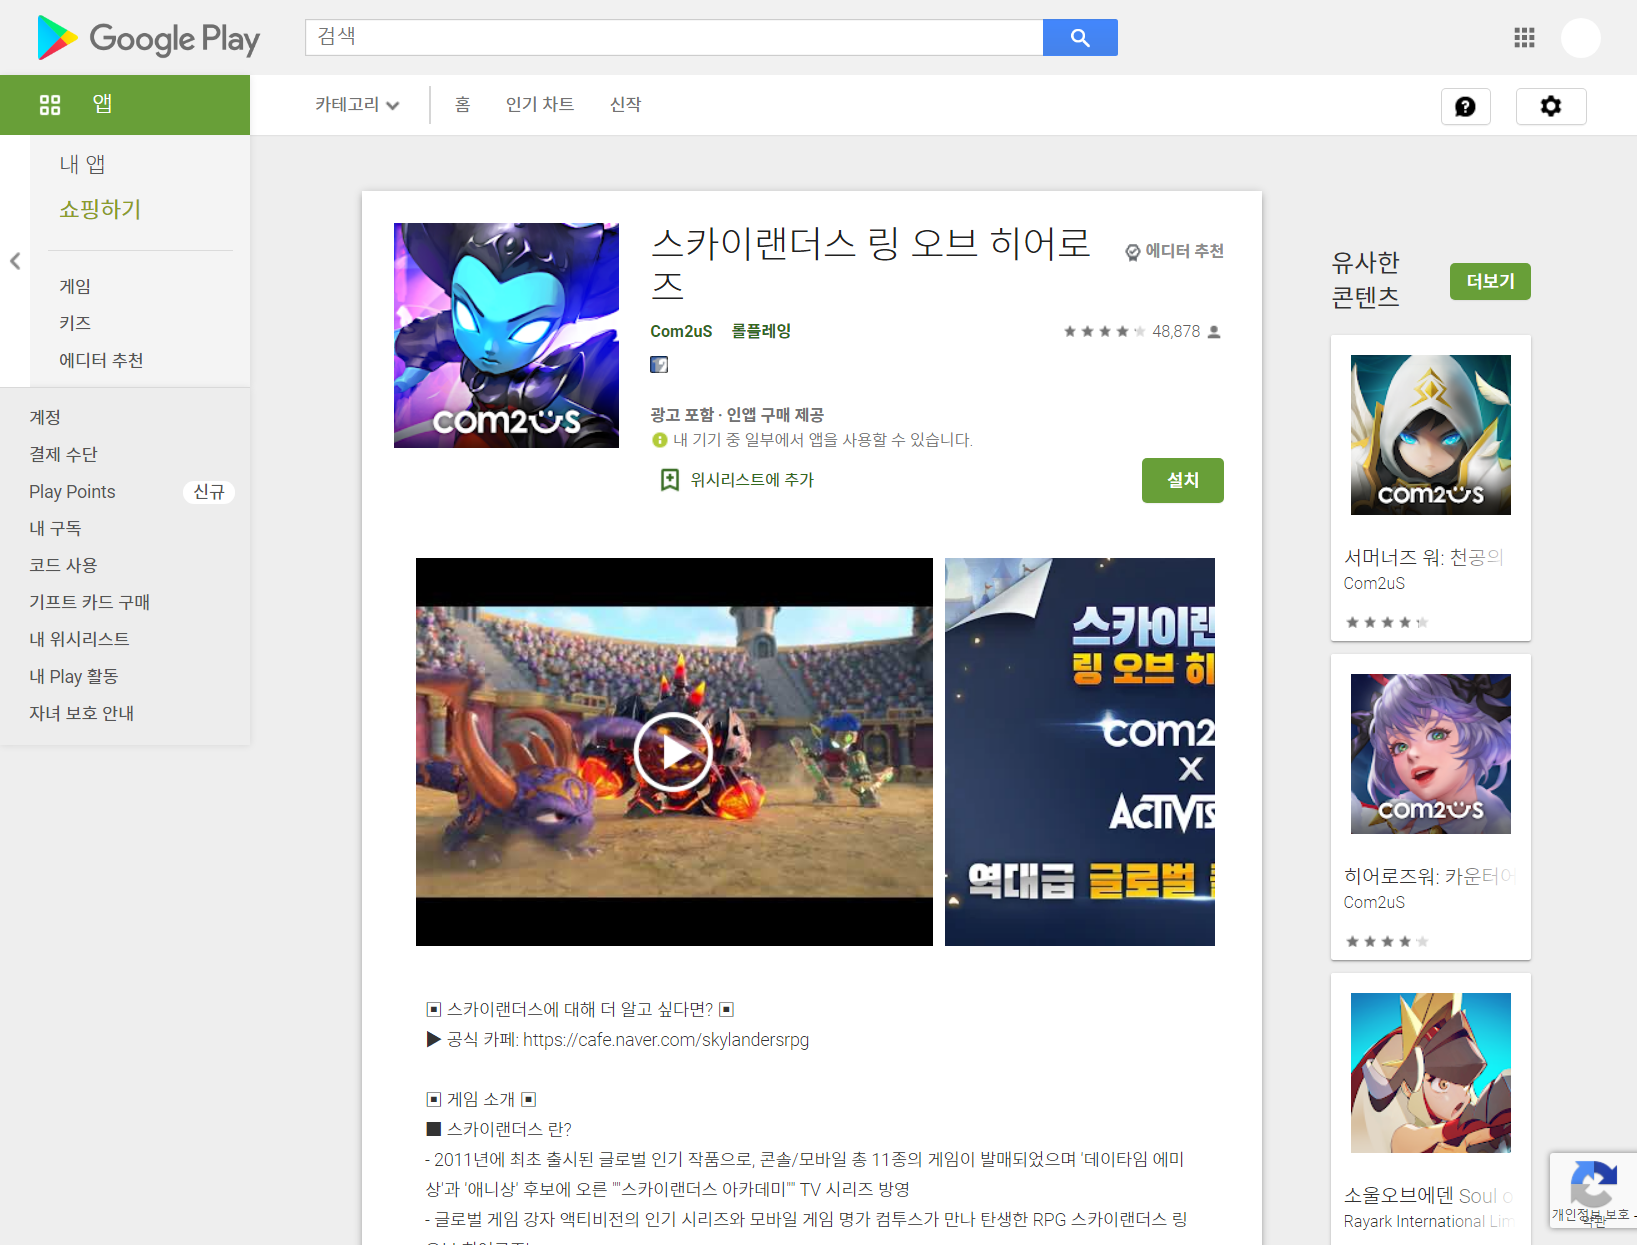Click the 48,878 rating count
This screenshot has width=1637, height=1245.
(1176, 332)
